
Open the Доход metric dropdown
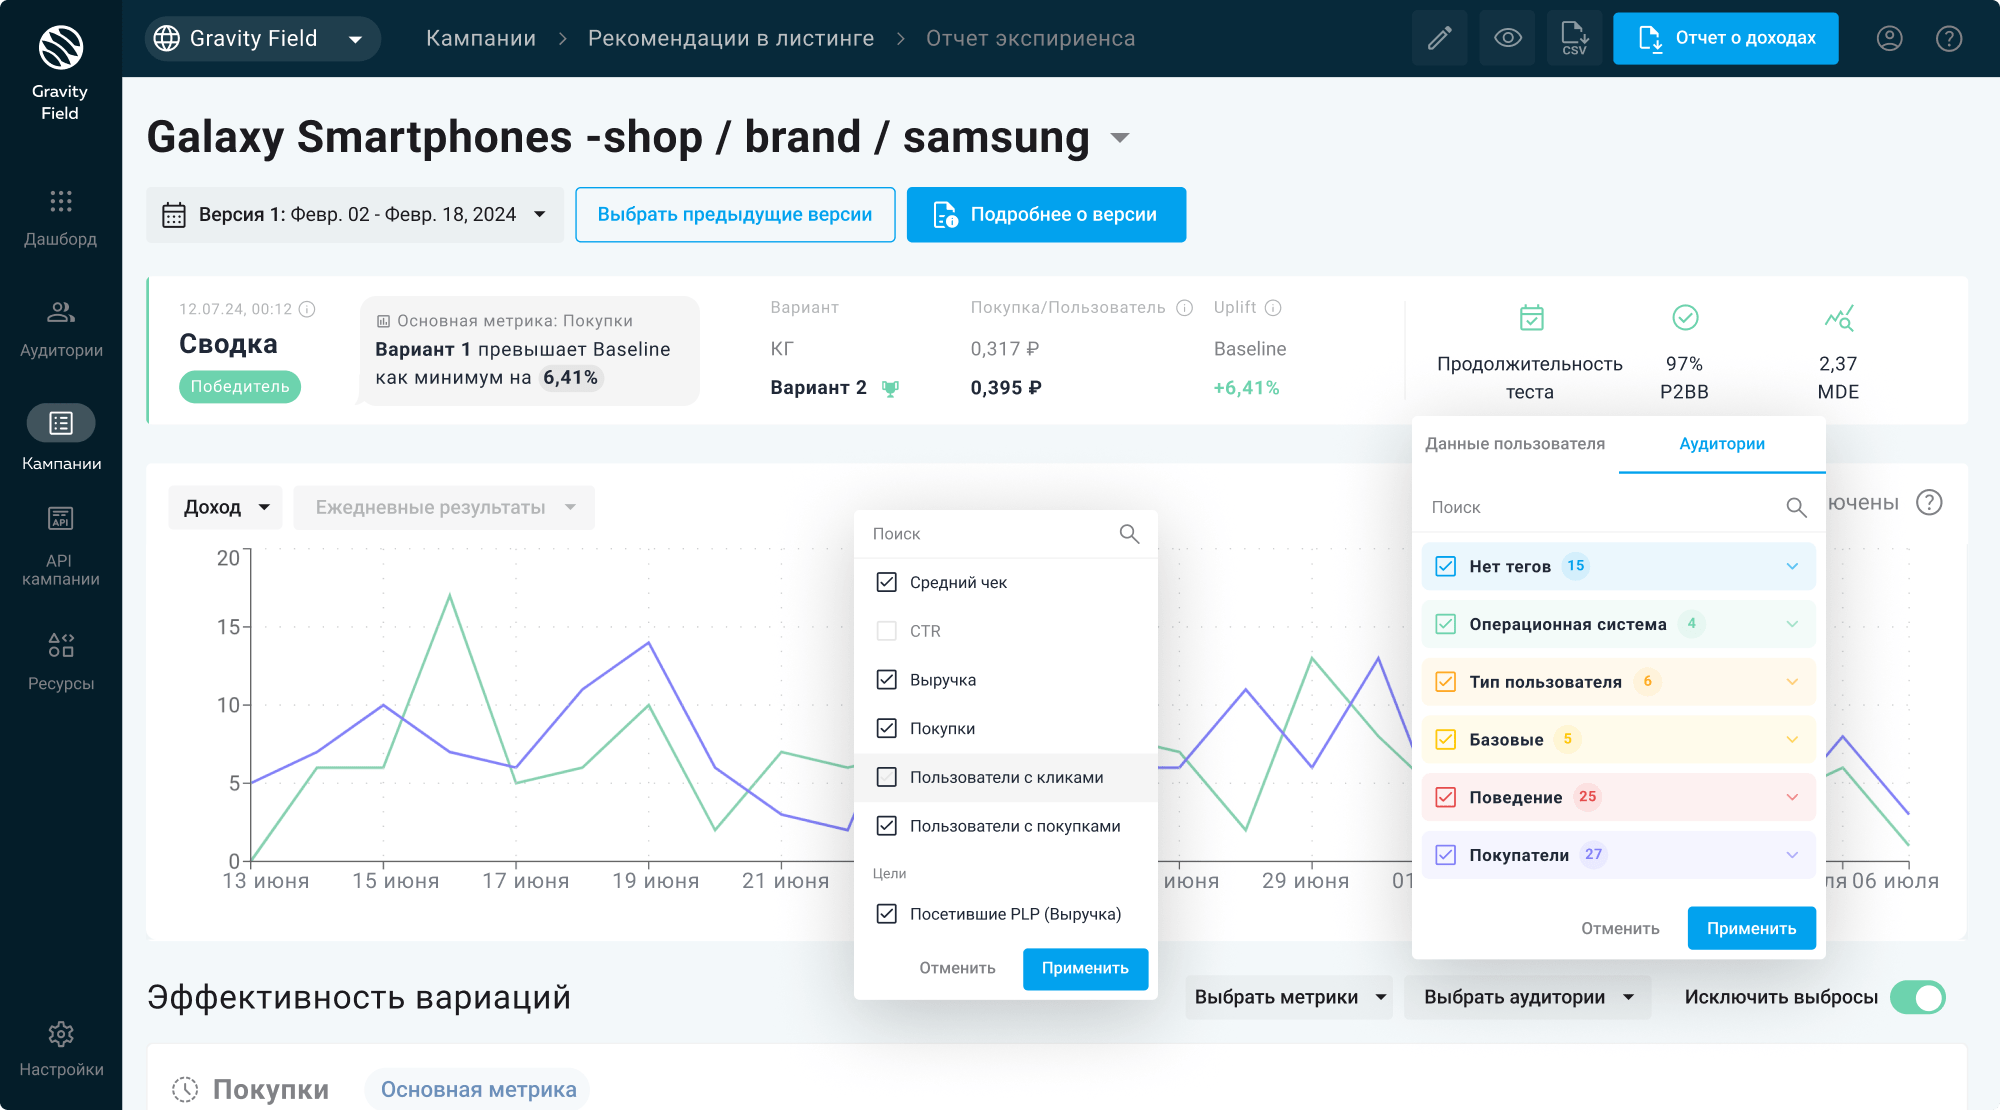pyautogui.click(x=225, y=507)
